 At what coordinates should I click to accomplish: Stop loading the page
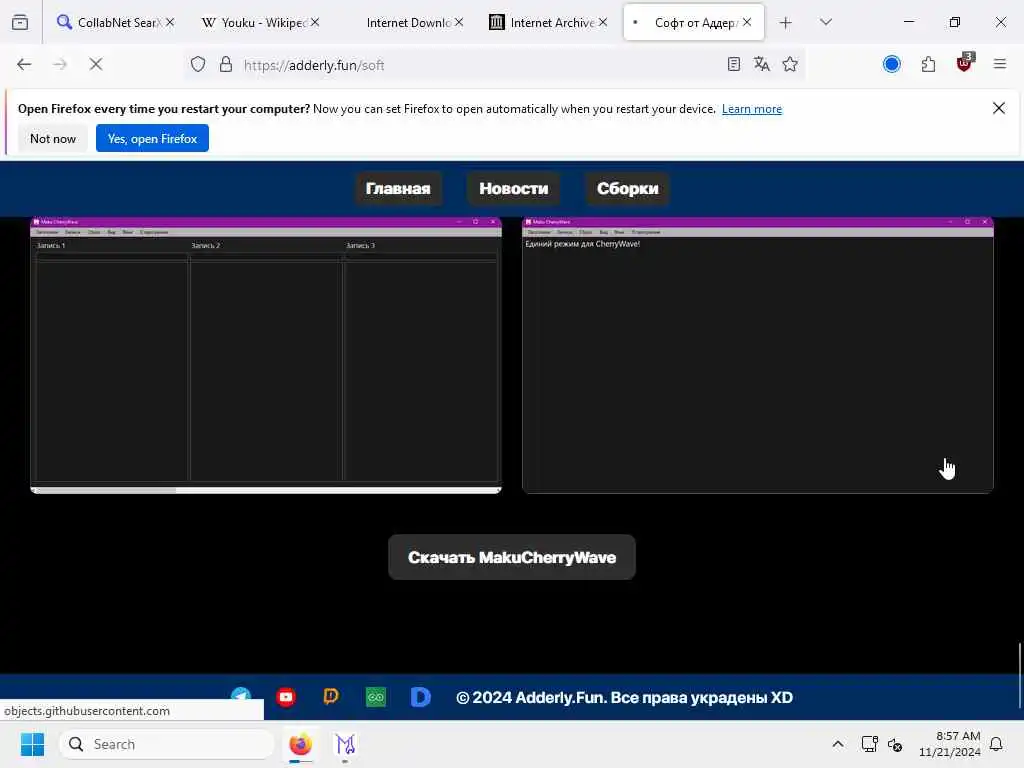pos(95,64)
